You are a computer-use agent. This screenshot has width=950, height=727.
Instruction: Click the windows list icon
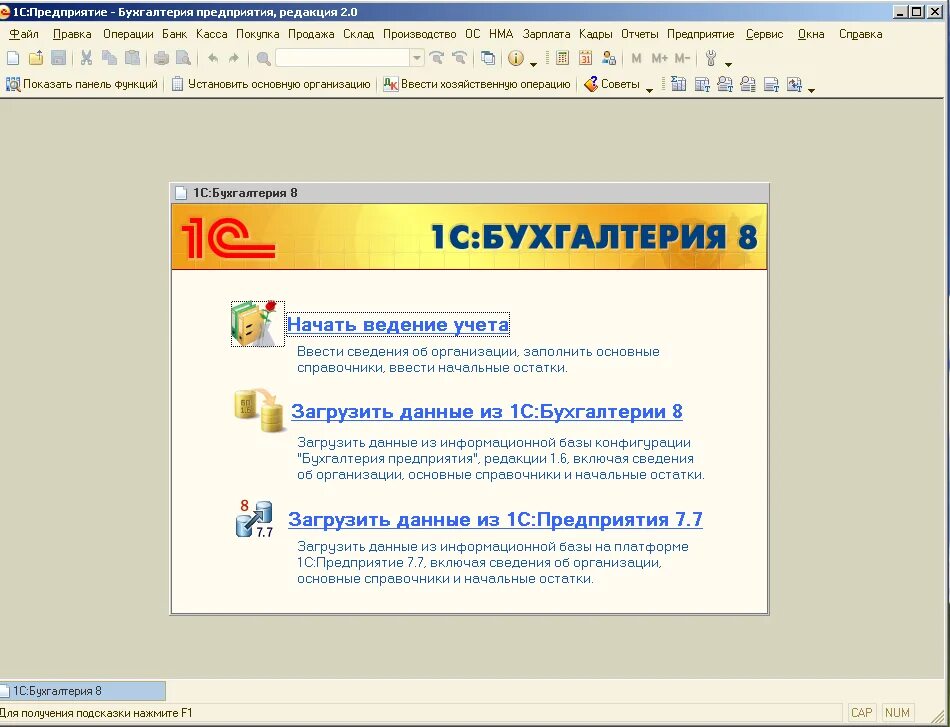tap(488, 58)
